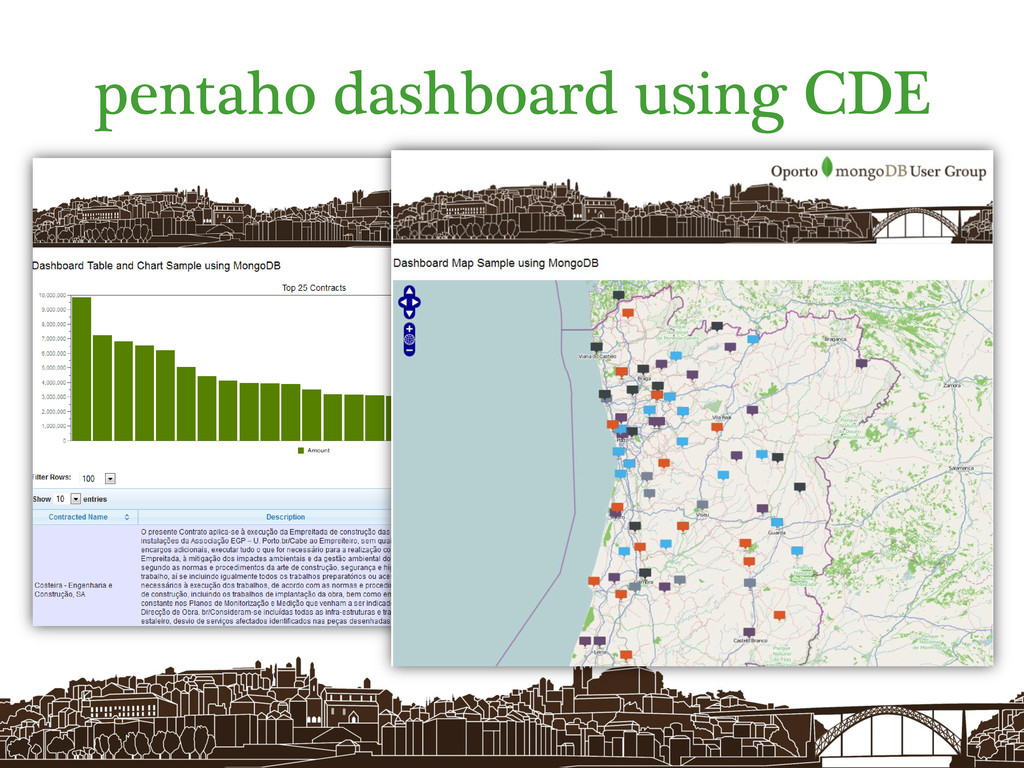The image size is (1024, 768).
Task: Sort by the Contracted Name column arrows
Action: pyautogui.click(x=127, y=517)
